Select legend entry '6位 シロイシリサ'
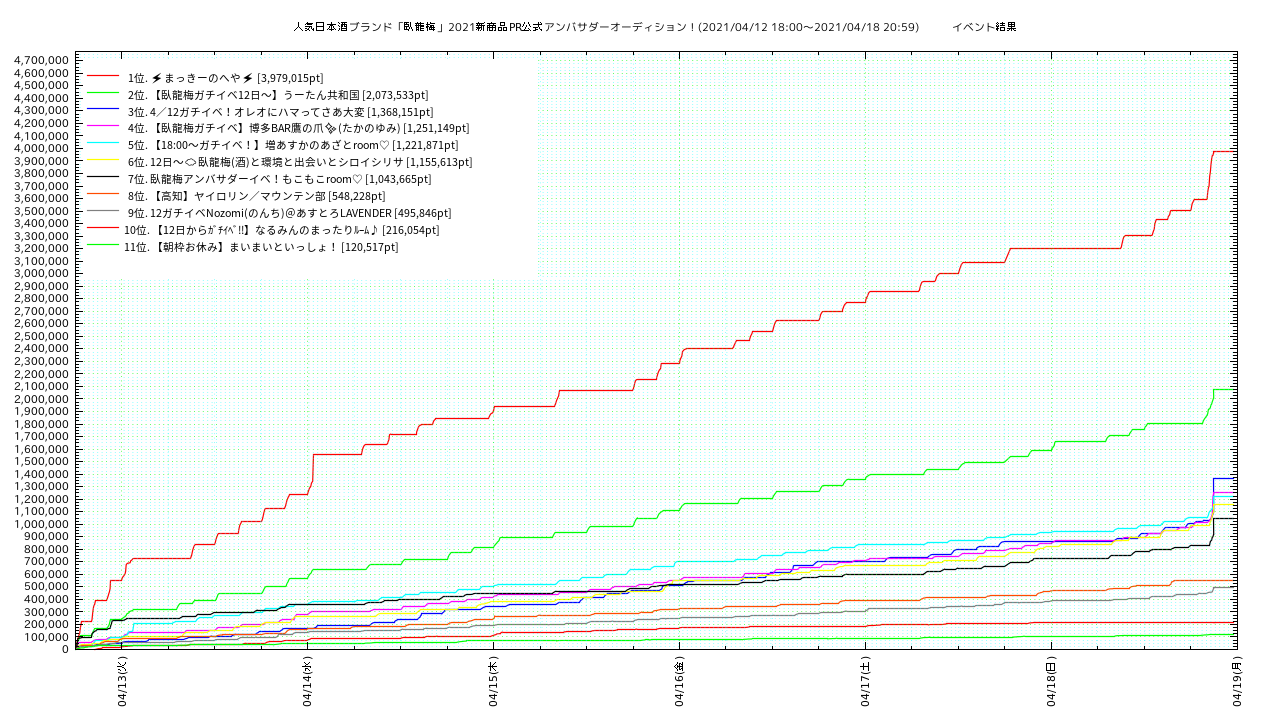1280x720 pixels. (300, 162)
